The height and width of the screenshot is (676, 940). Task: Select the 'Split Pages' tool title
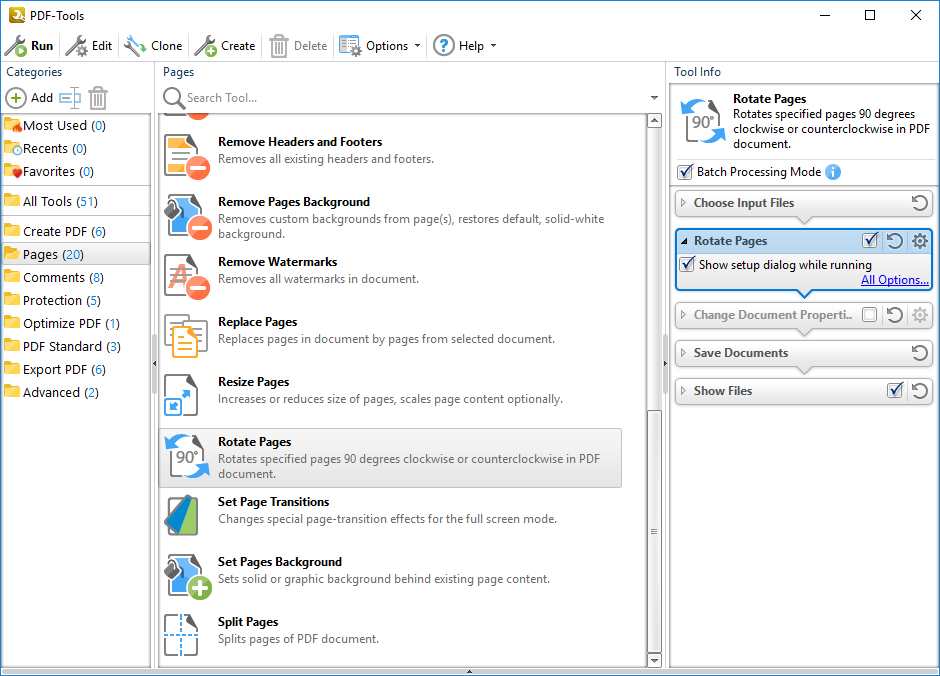coord(248,621)
